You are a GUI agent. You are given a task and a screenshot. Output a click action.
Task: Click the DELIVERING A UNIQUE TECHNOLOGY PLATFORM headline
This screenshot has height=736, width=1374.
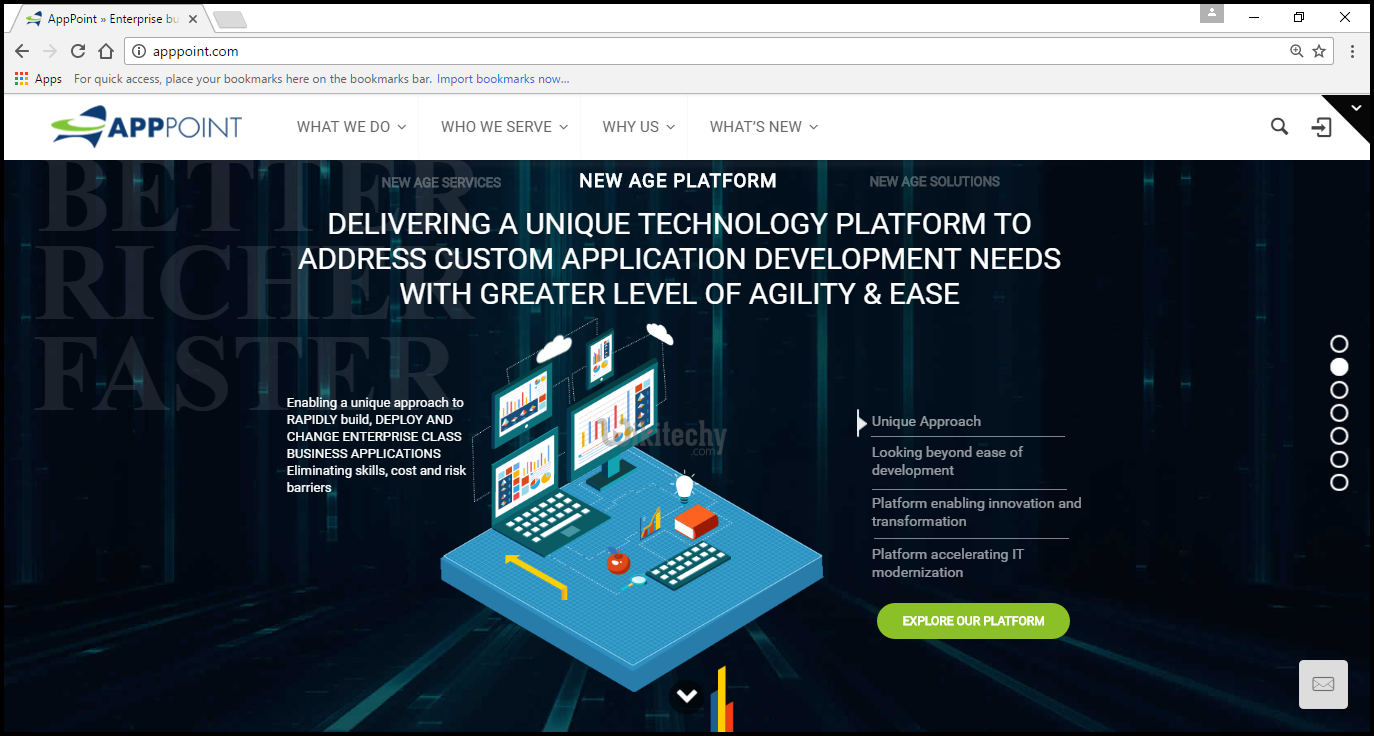pos(680,259)
